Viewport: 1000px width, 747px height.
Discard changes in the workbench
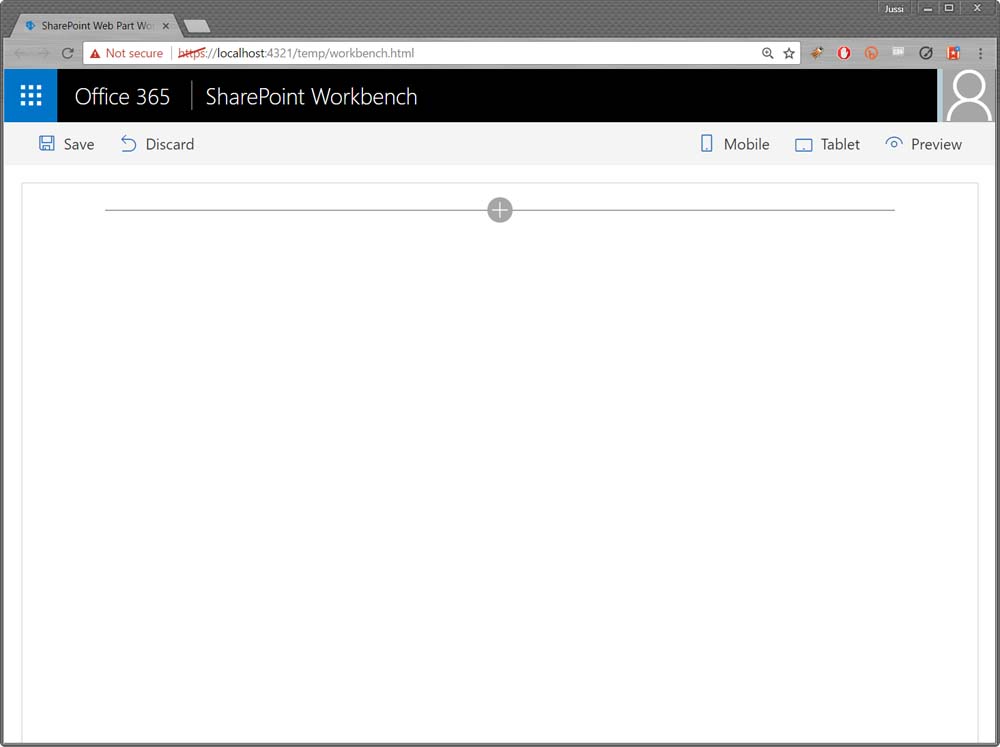158,144
